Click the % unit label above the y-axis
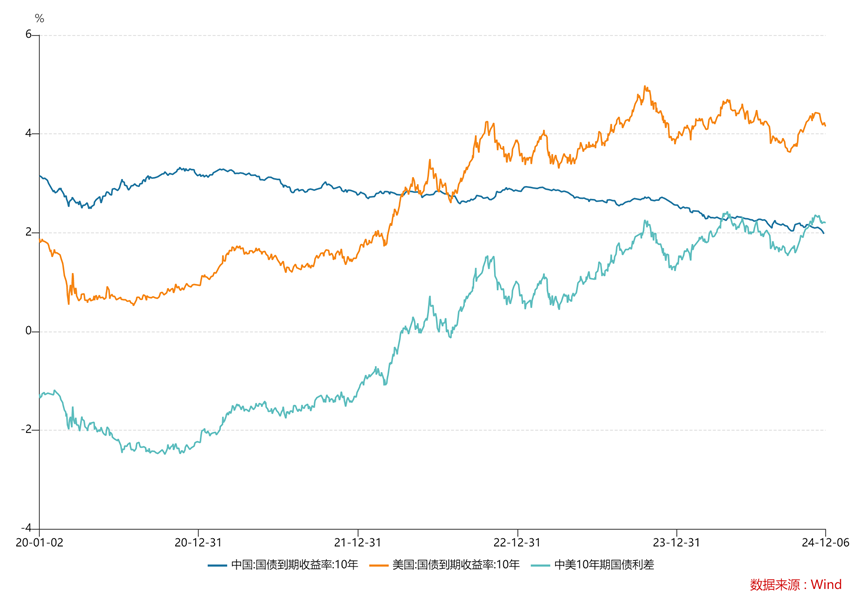 [x=39, y=18]
